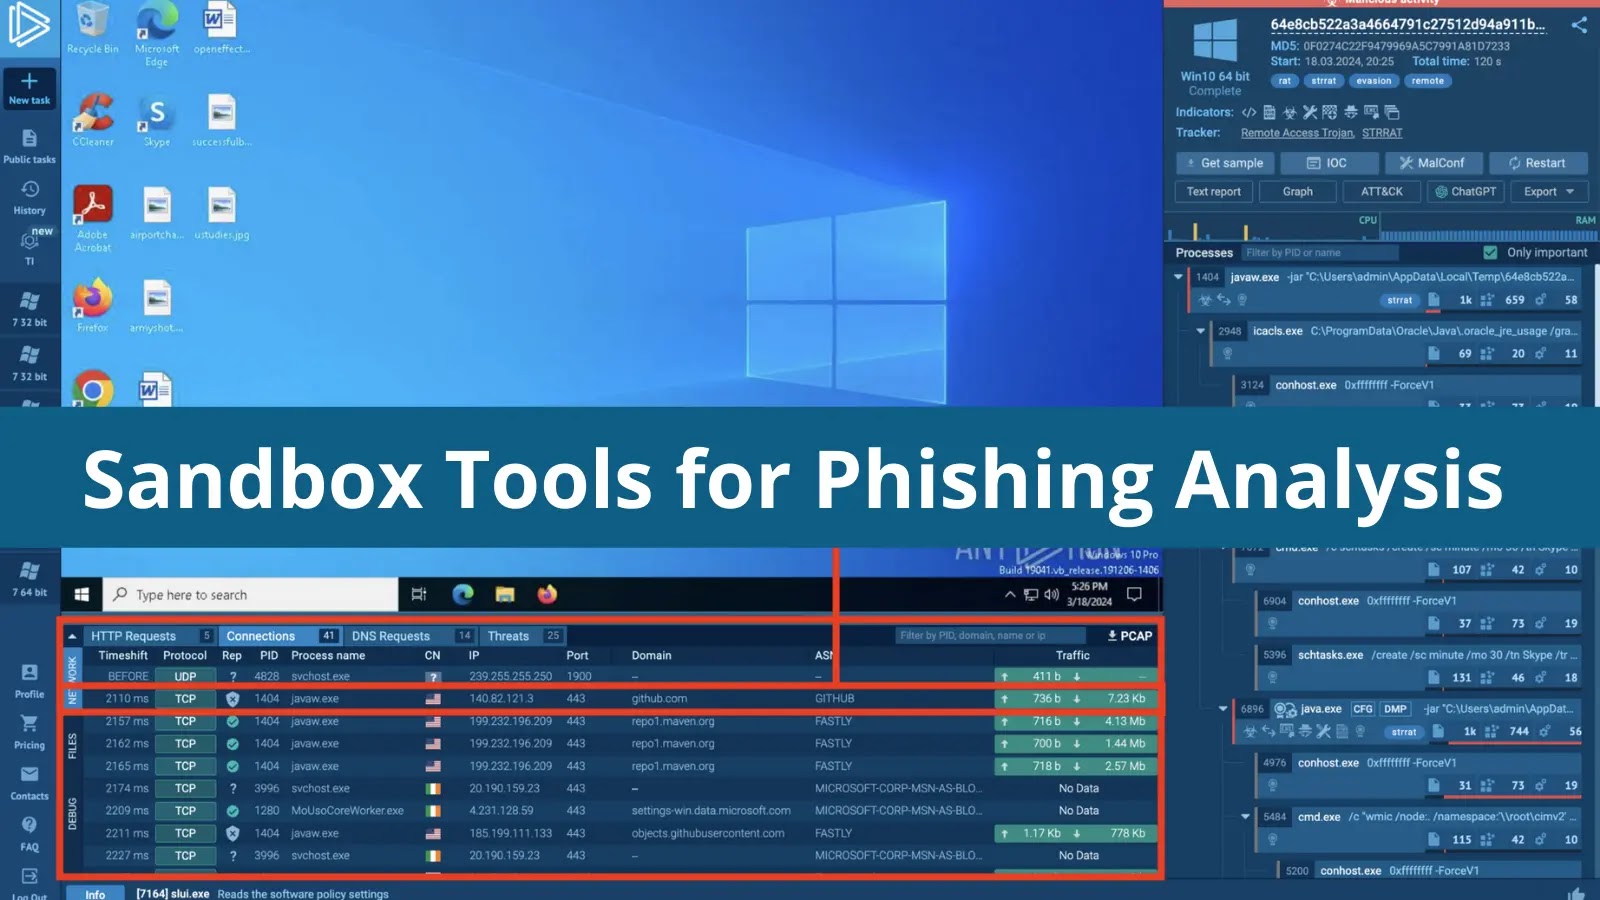Screen dimensions: 1600x900
Task: Collapse the javaw.exe process tree
Action: (x=1178, y=277)
